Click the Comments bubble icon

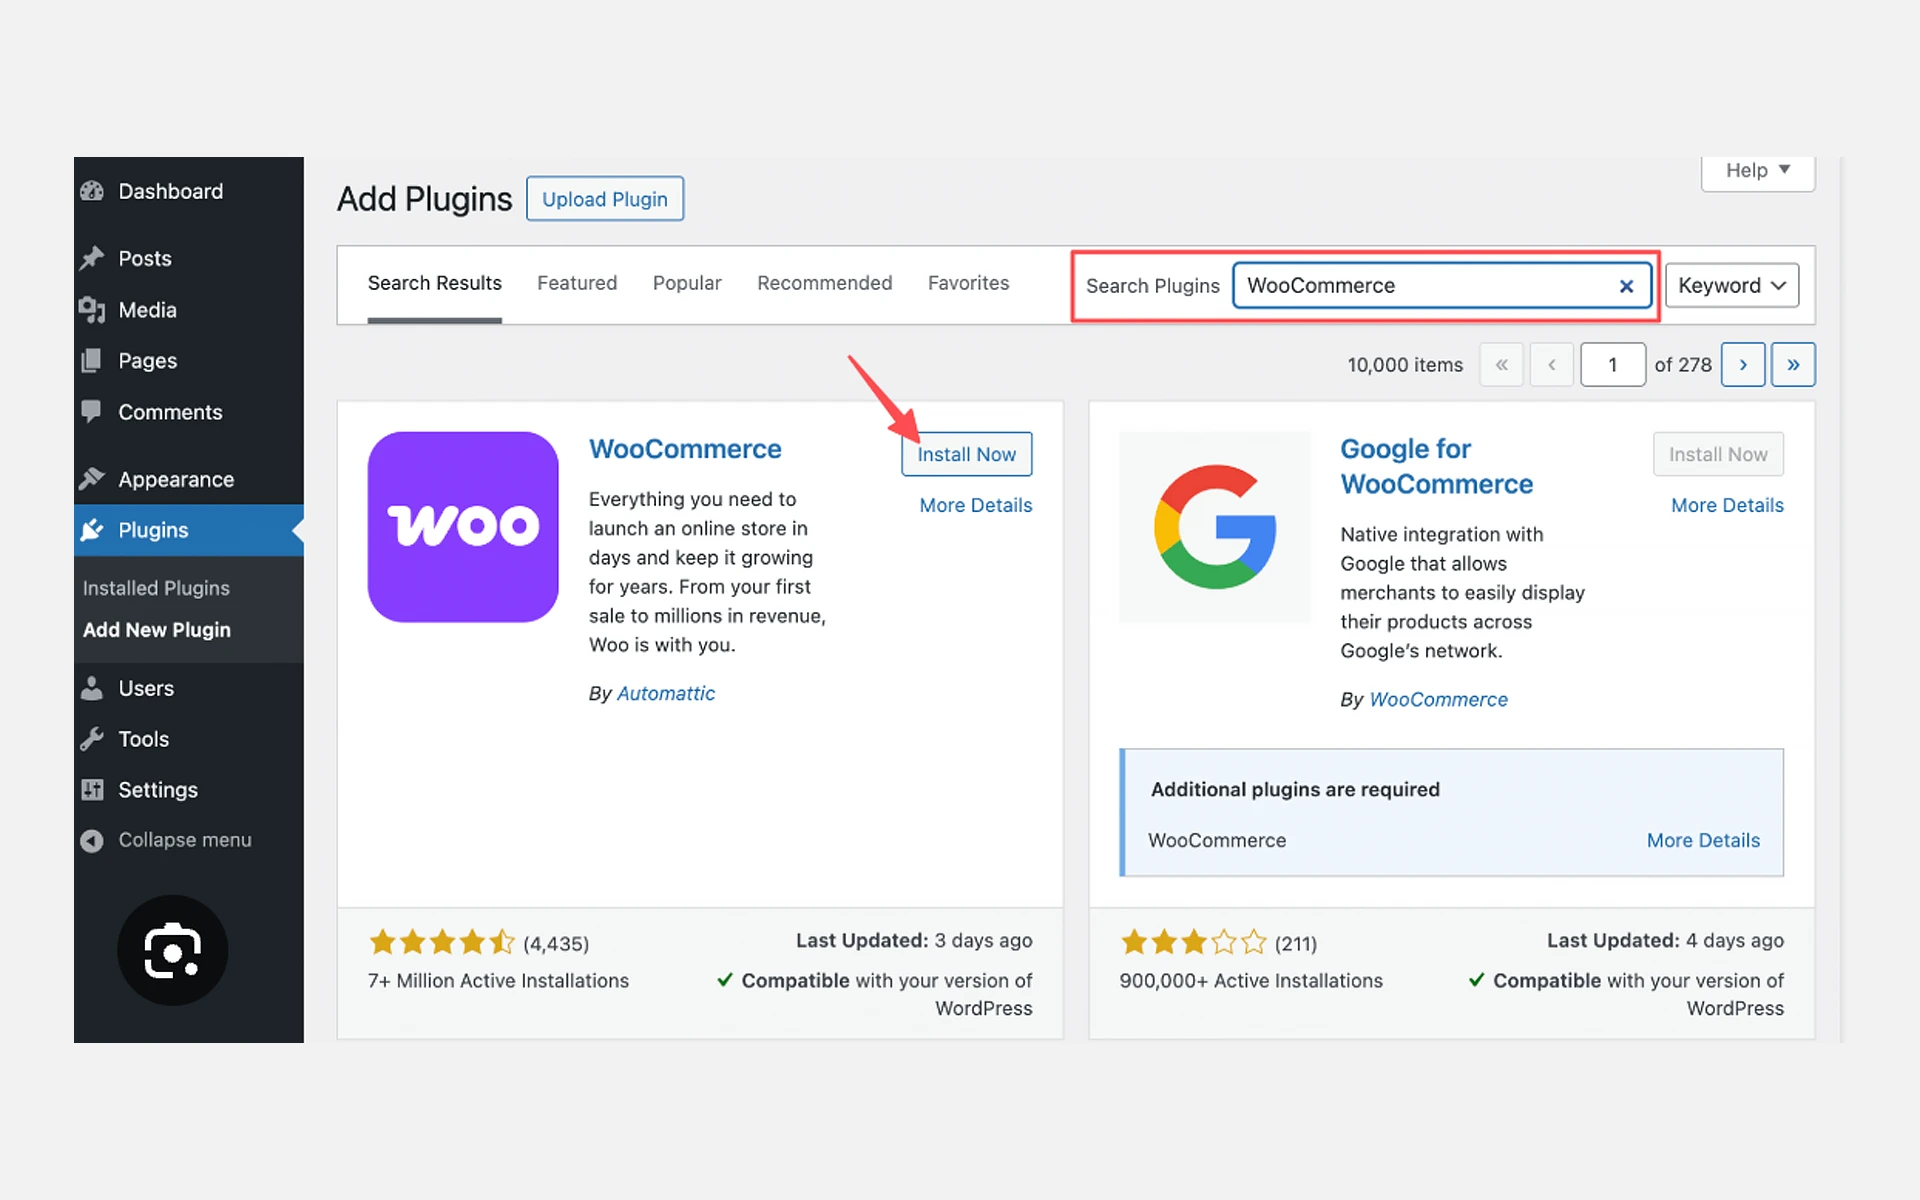click(x=92, y=412)
